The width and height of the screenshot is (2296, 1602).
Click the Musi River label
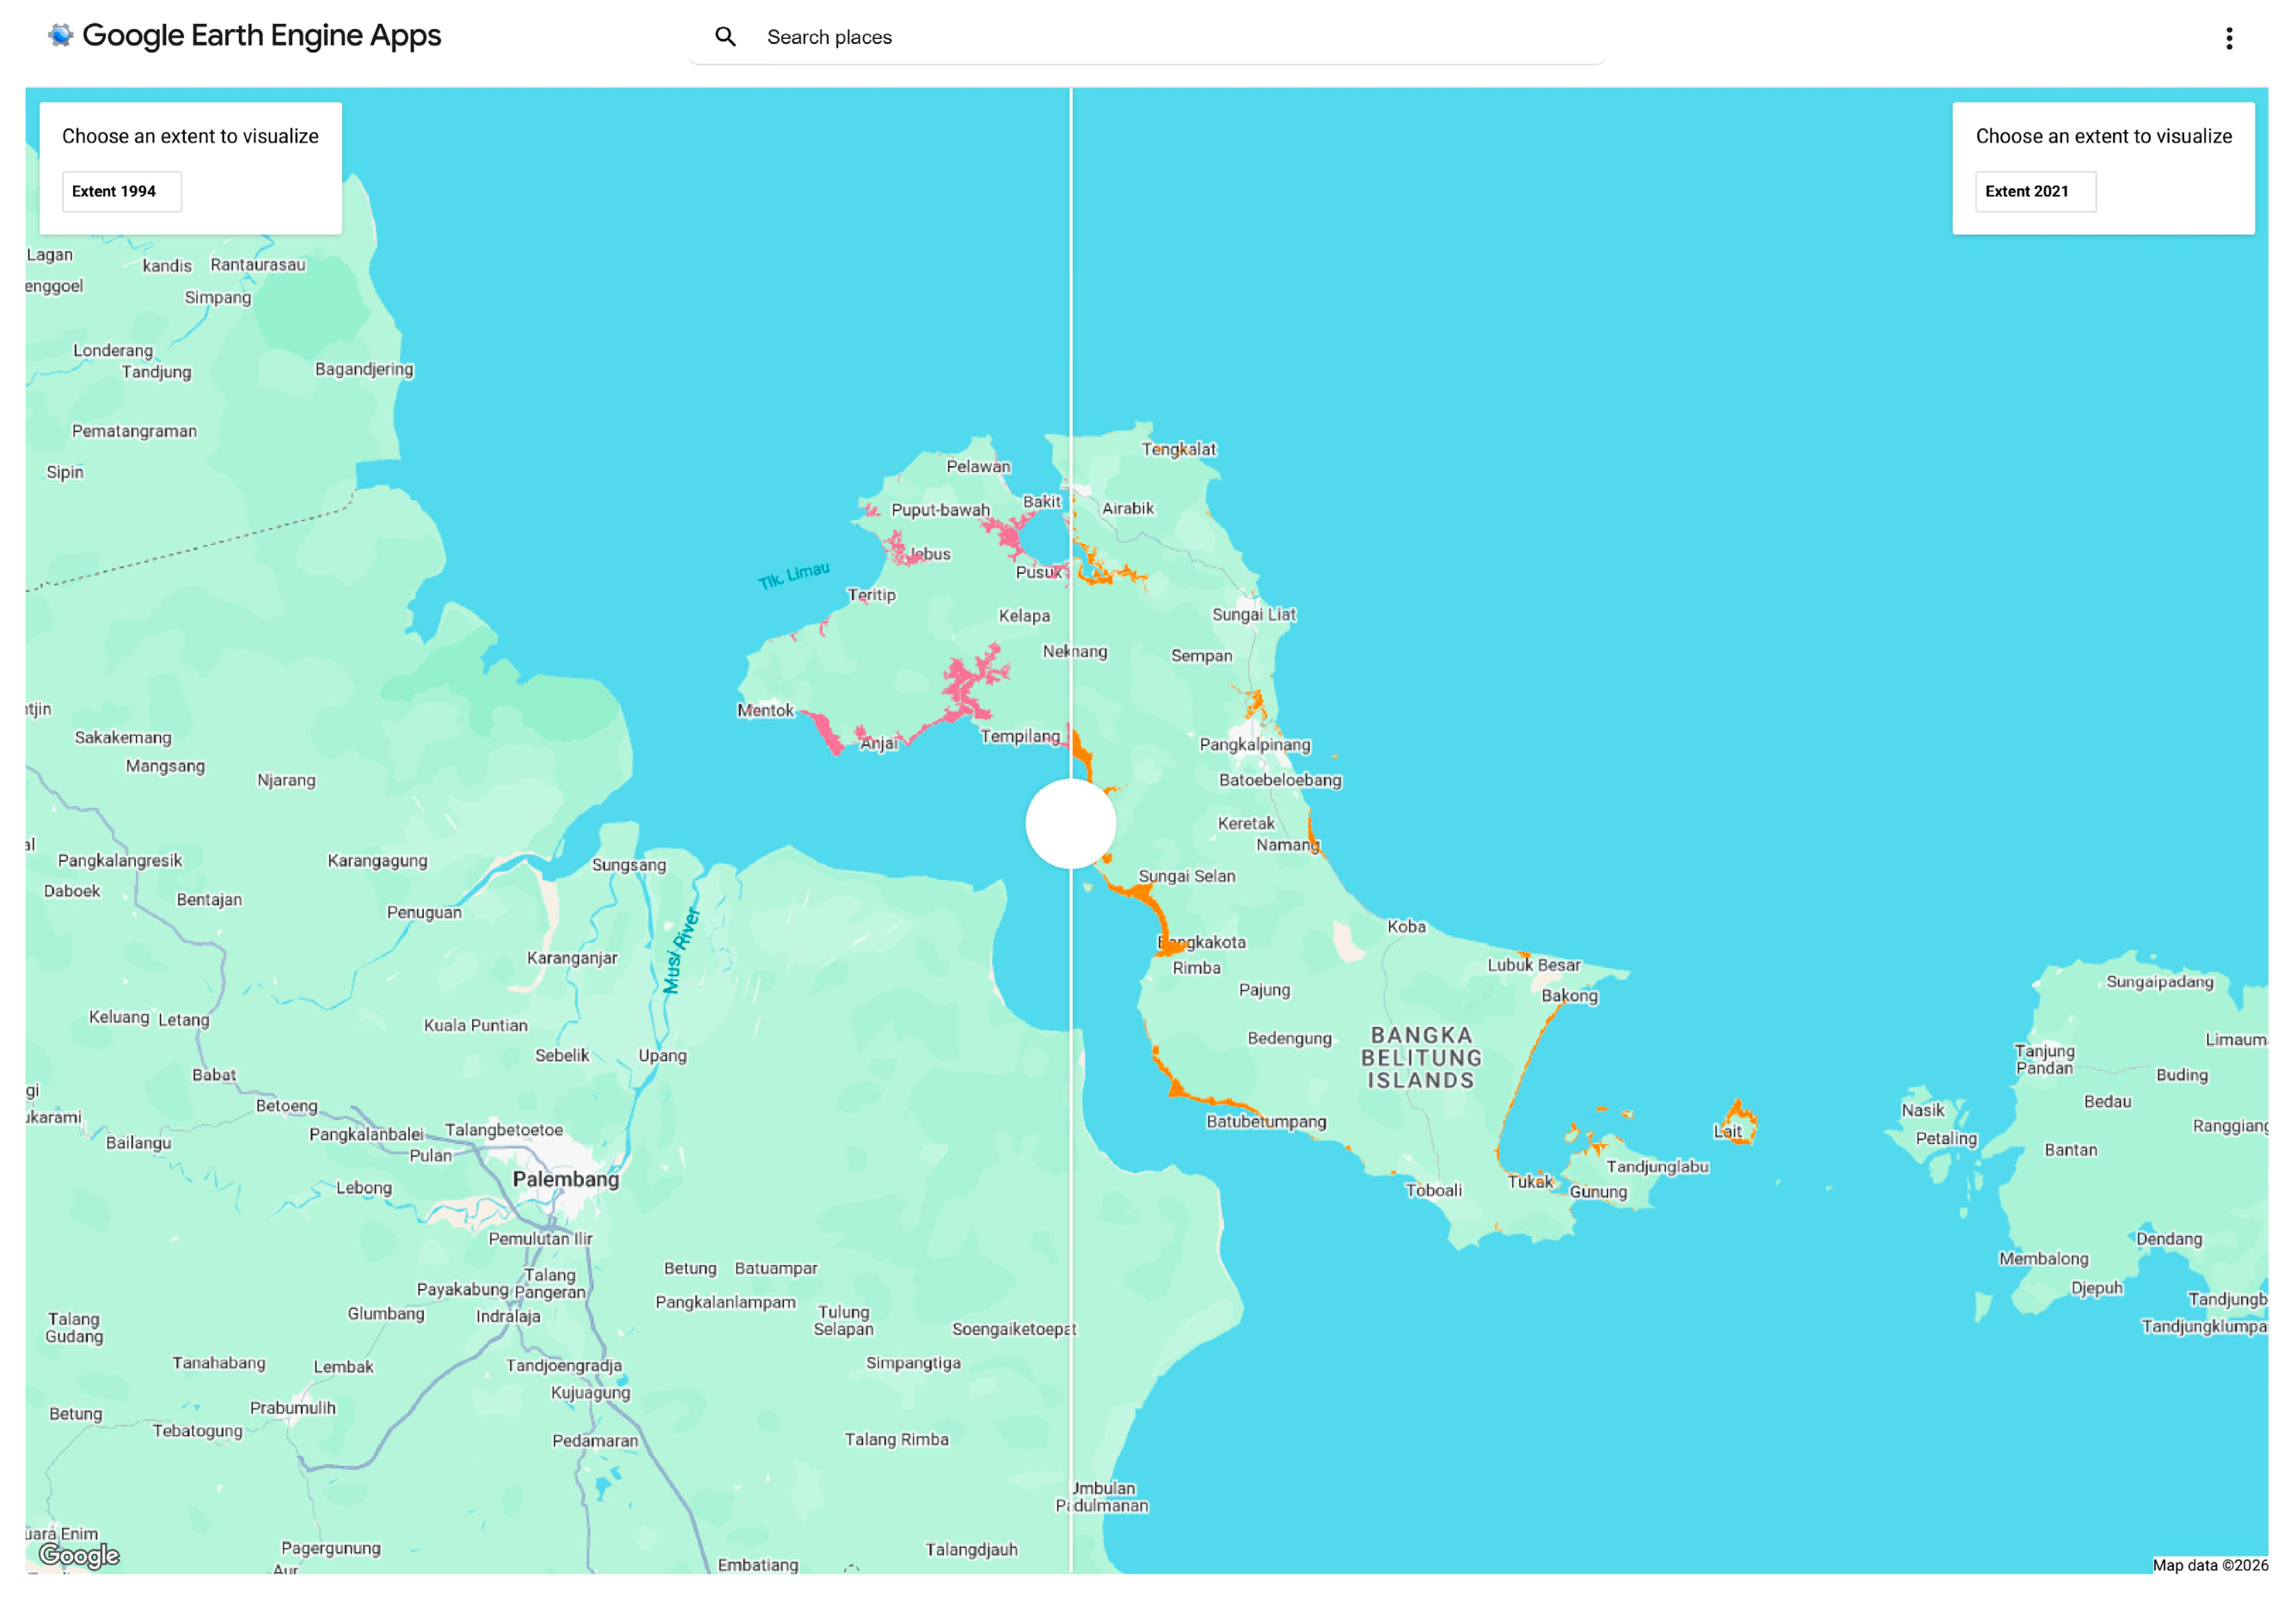(x=681, y=950)
